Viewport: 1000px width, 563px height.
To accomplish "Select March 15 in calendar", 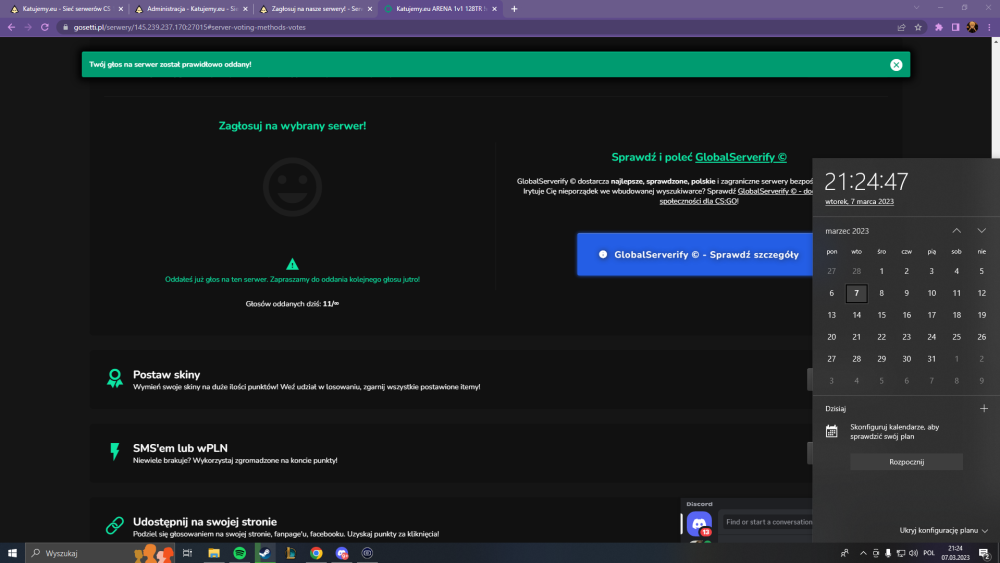I will pyautogui.click(x=881, y=315).
